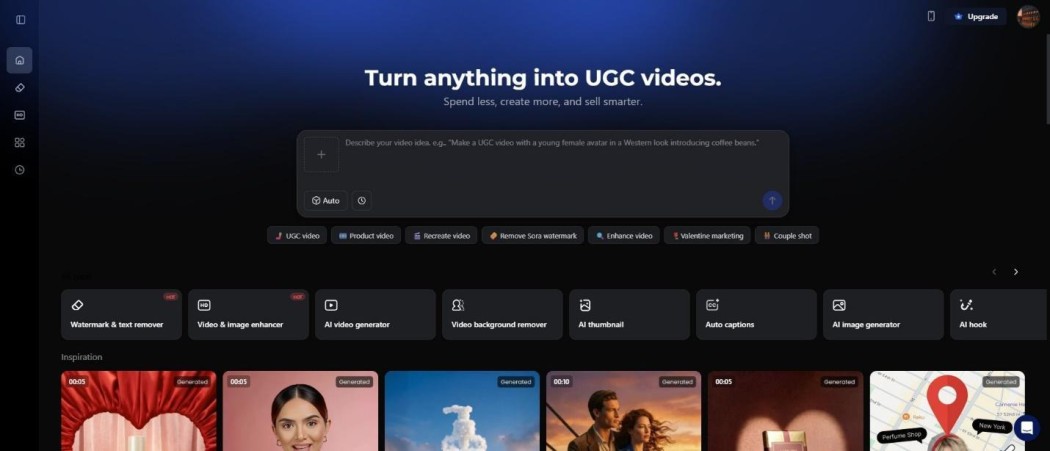The image size is (1050, 451).
Task: Click the Upgrade button
Action: coord(976,16)
